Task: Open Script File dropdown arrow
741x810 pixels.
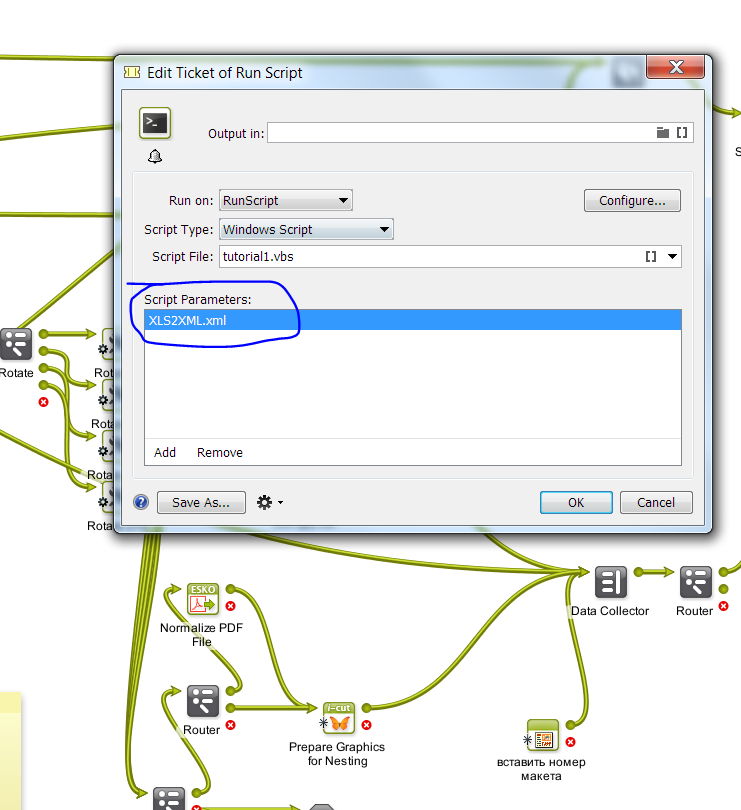Action: (x=672, y=256)
